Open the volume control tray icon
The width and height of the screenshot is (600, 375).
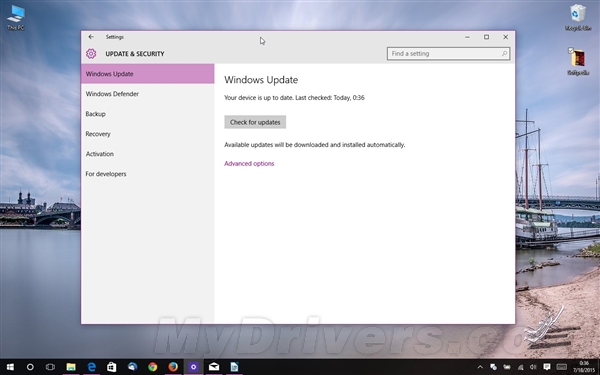[x=533, y=367]
